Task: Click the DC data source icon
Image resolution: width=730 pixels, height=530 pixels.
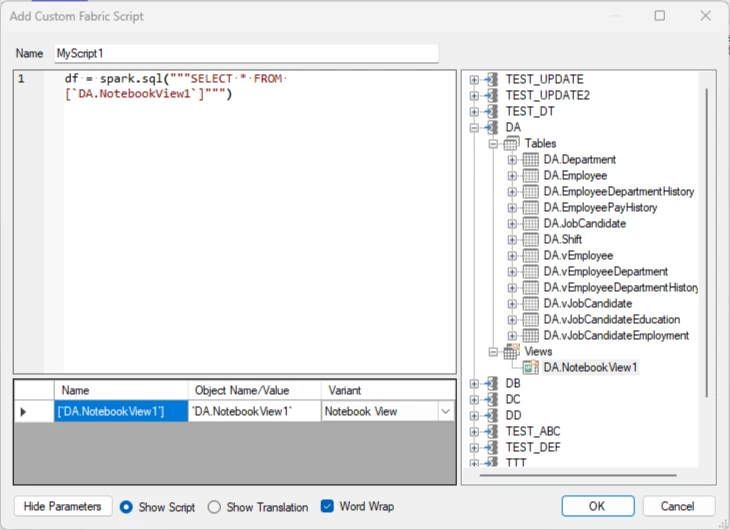Action: tap(491, 400)
